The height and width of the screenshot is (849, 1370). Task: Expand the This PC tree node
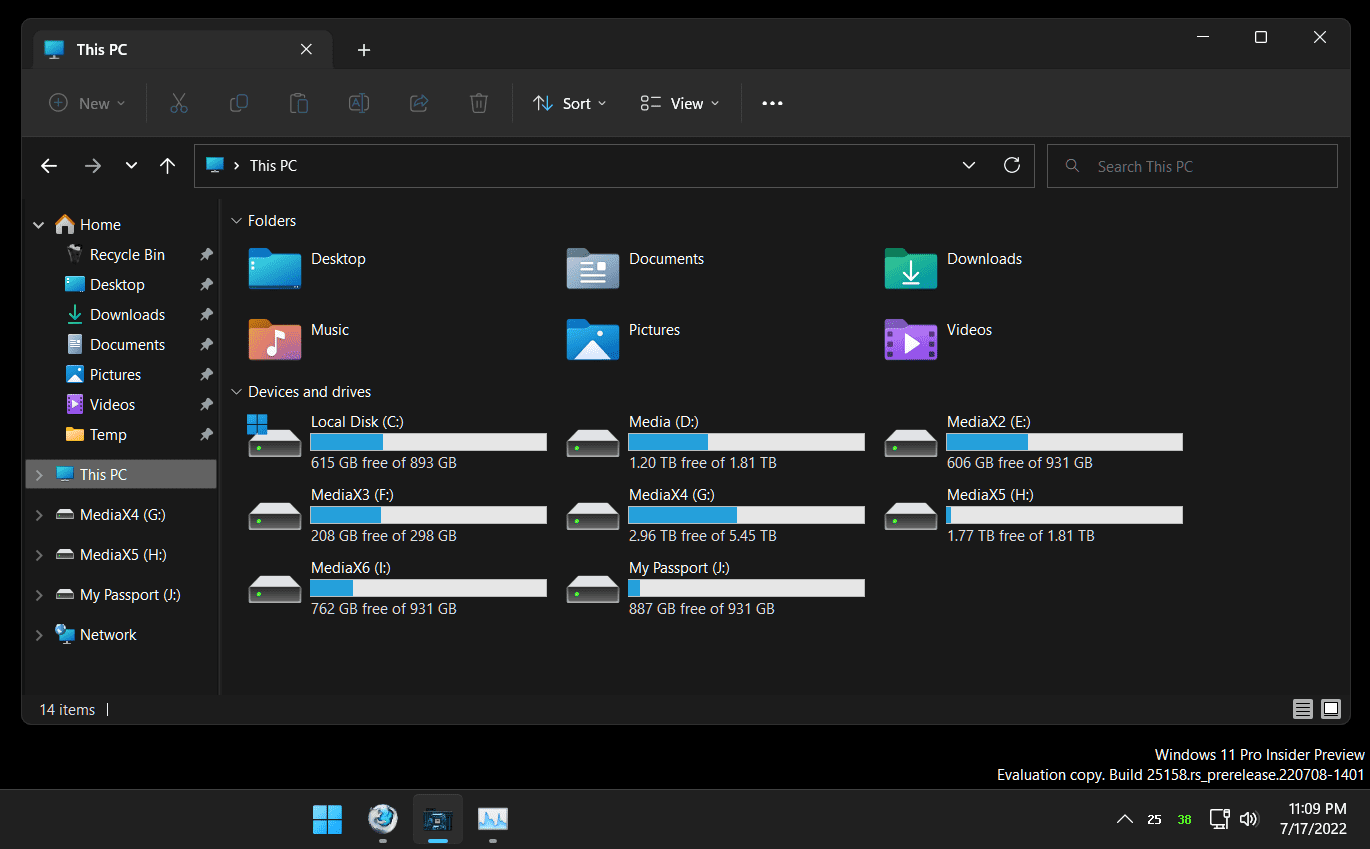pos(39,475)
